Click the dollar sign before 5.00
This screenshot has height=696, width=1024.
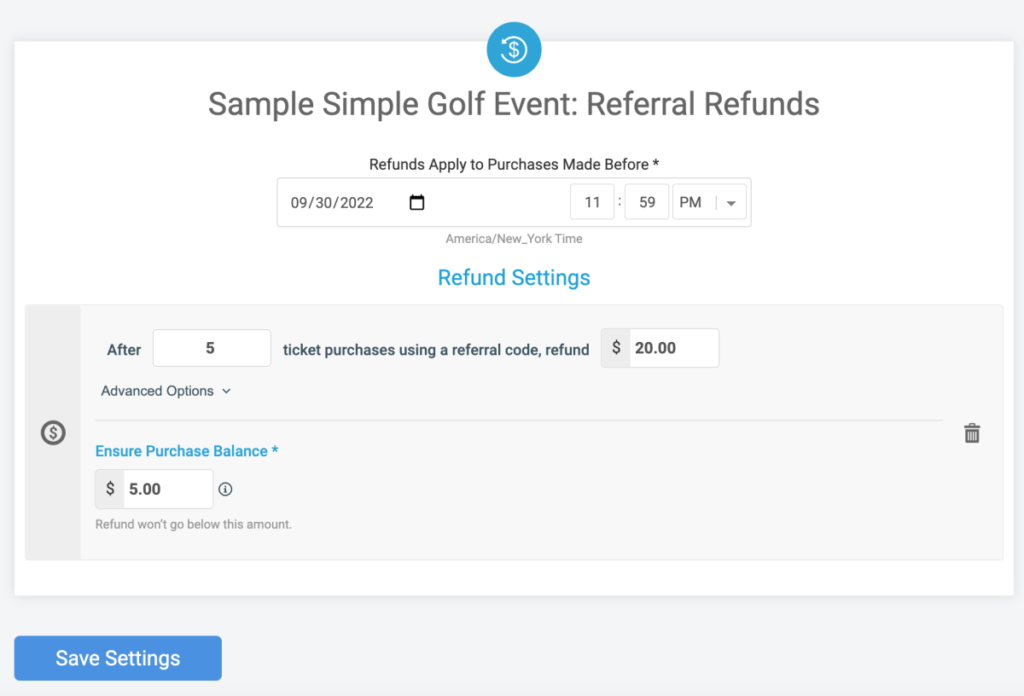(110, 489)
